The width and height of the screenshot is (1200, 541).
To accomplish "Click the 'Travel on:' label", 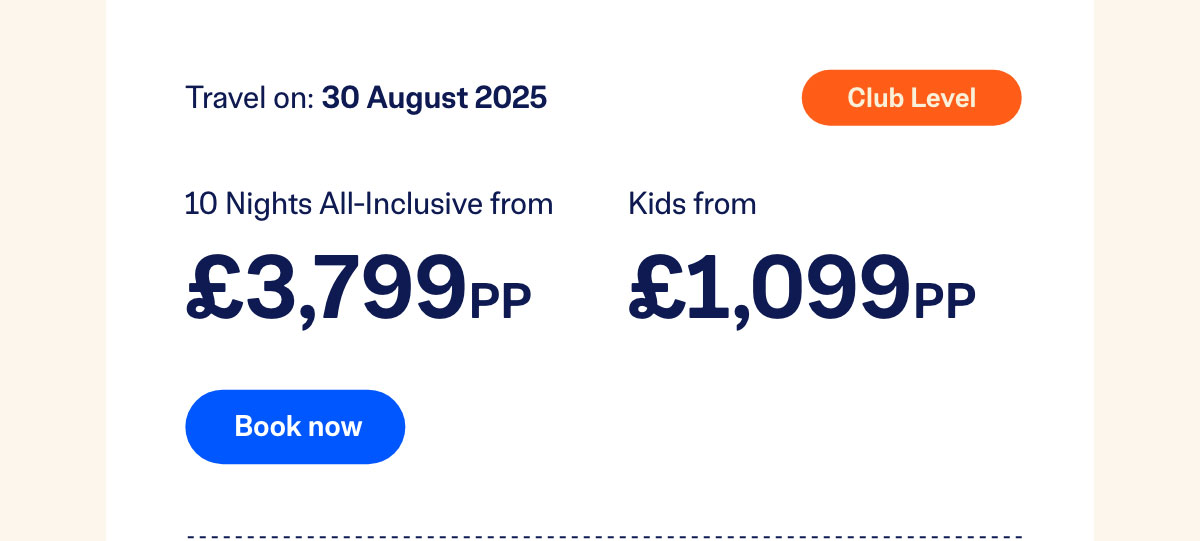I will 250,98.
